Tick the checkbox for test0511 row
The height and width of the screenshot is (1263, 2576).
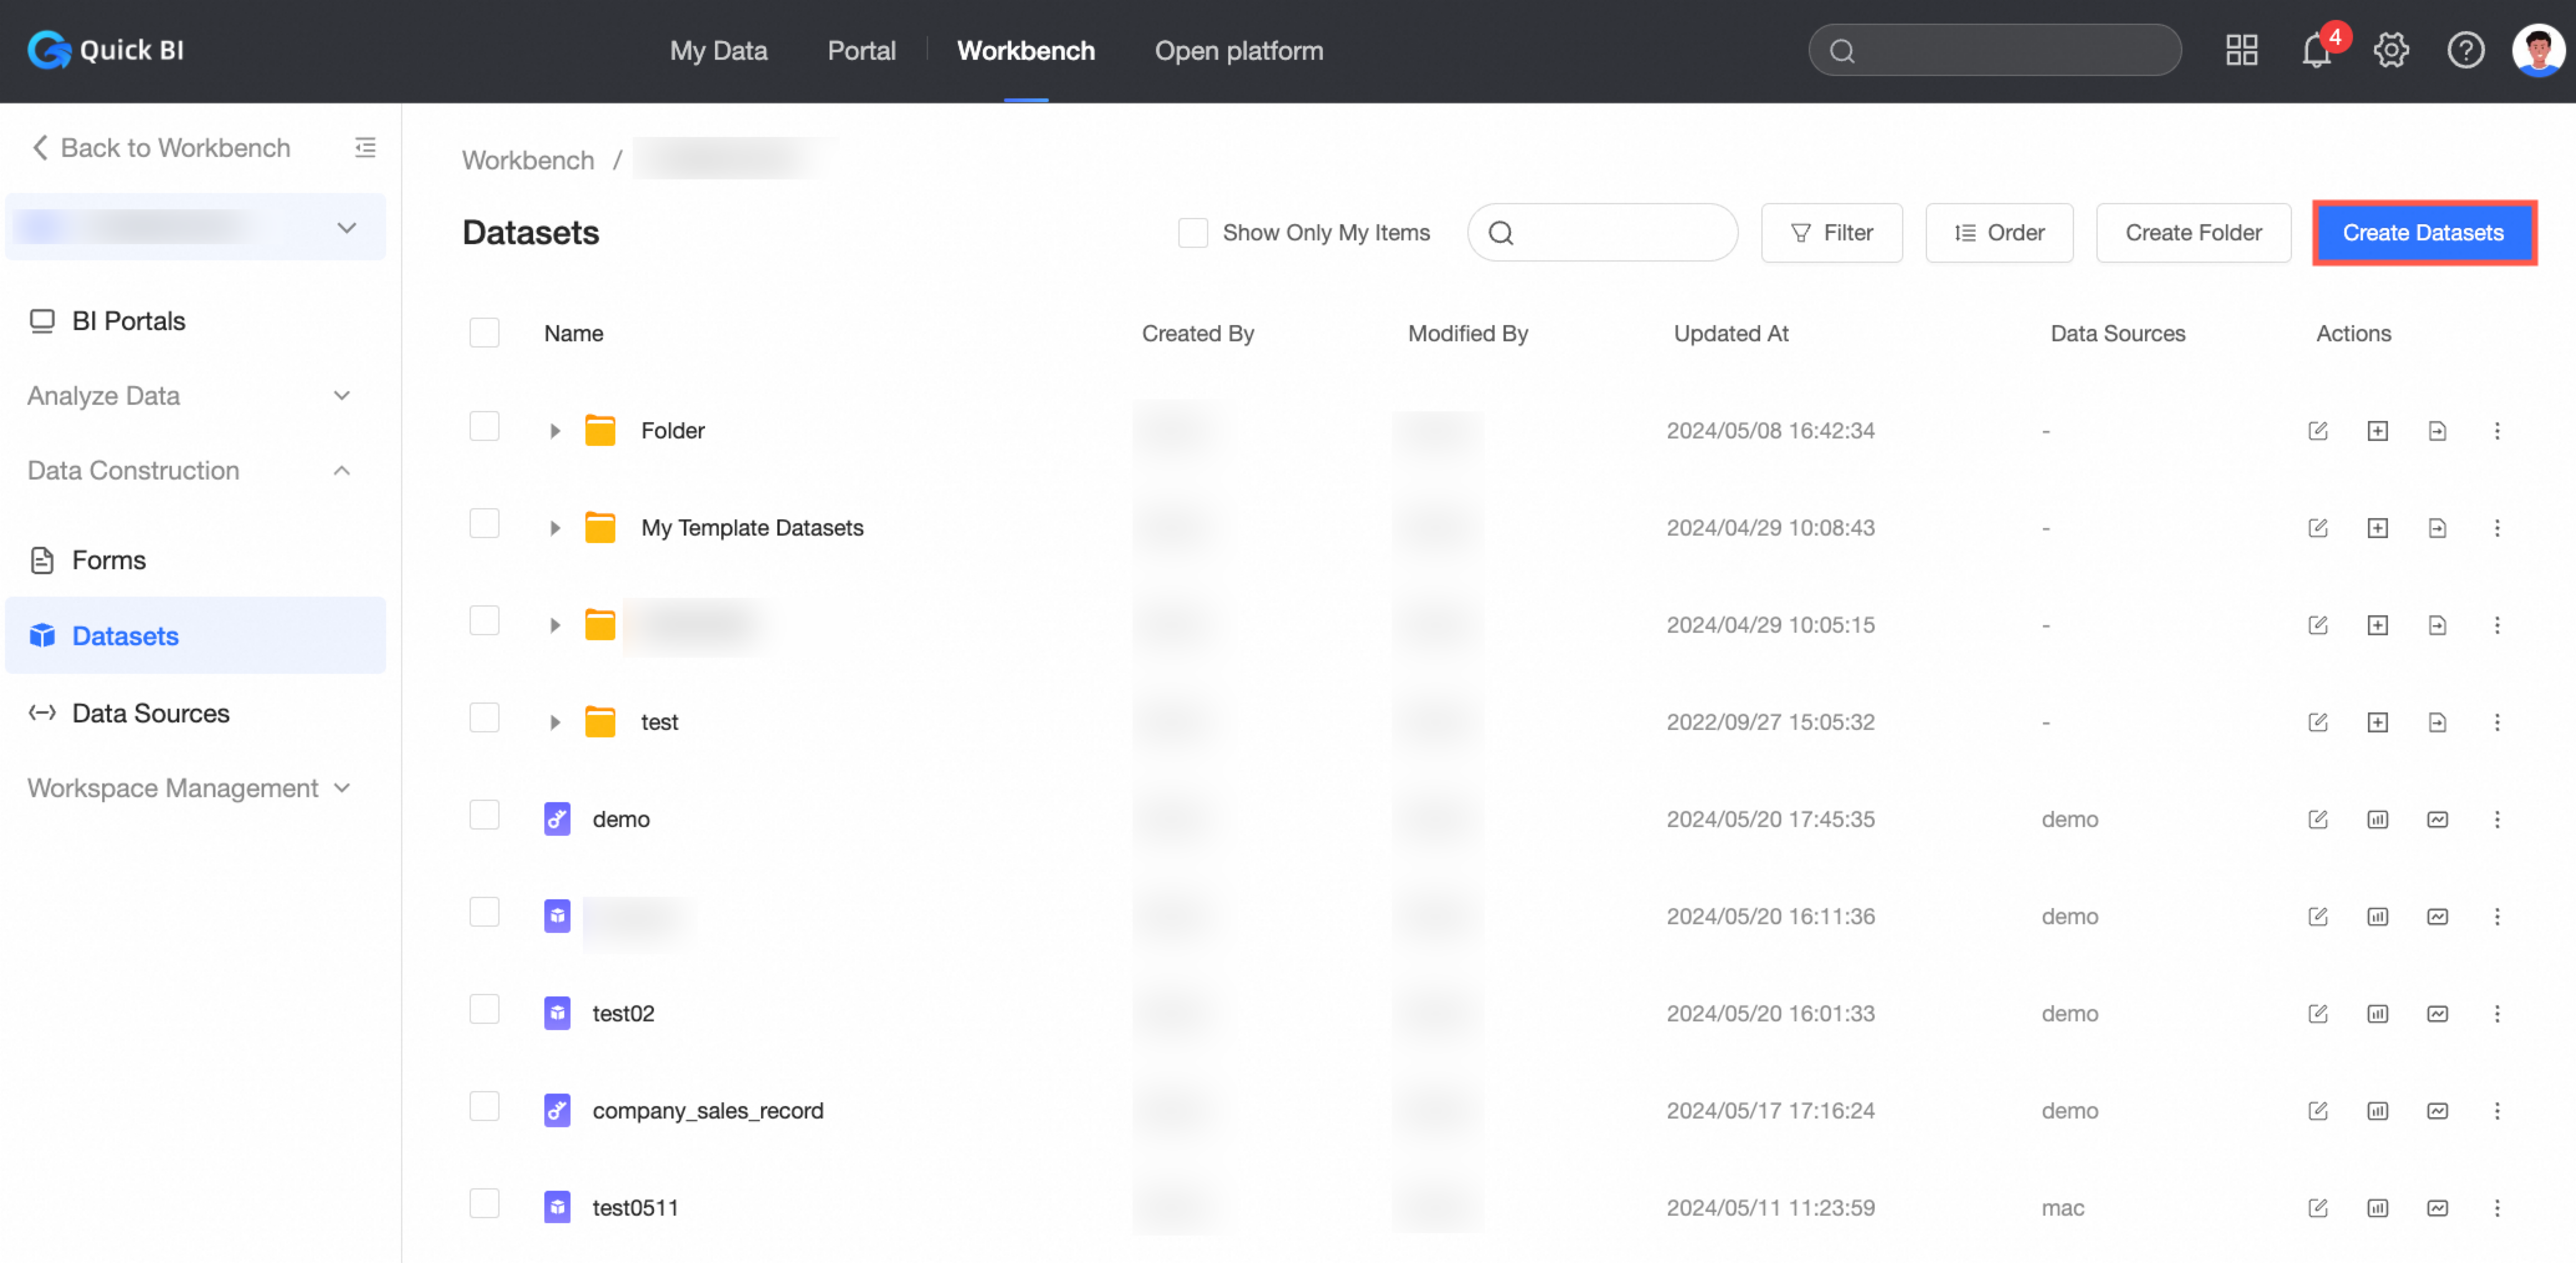click(484, 1204)
